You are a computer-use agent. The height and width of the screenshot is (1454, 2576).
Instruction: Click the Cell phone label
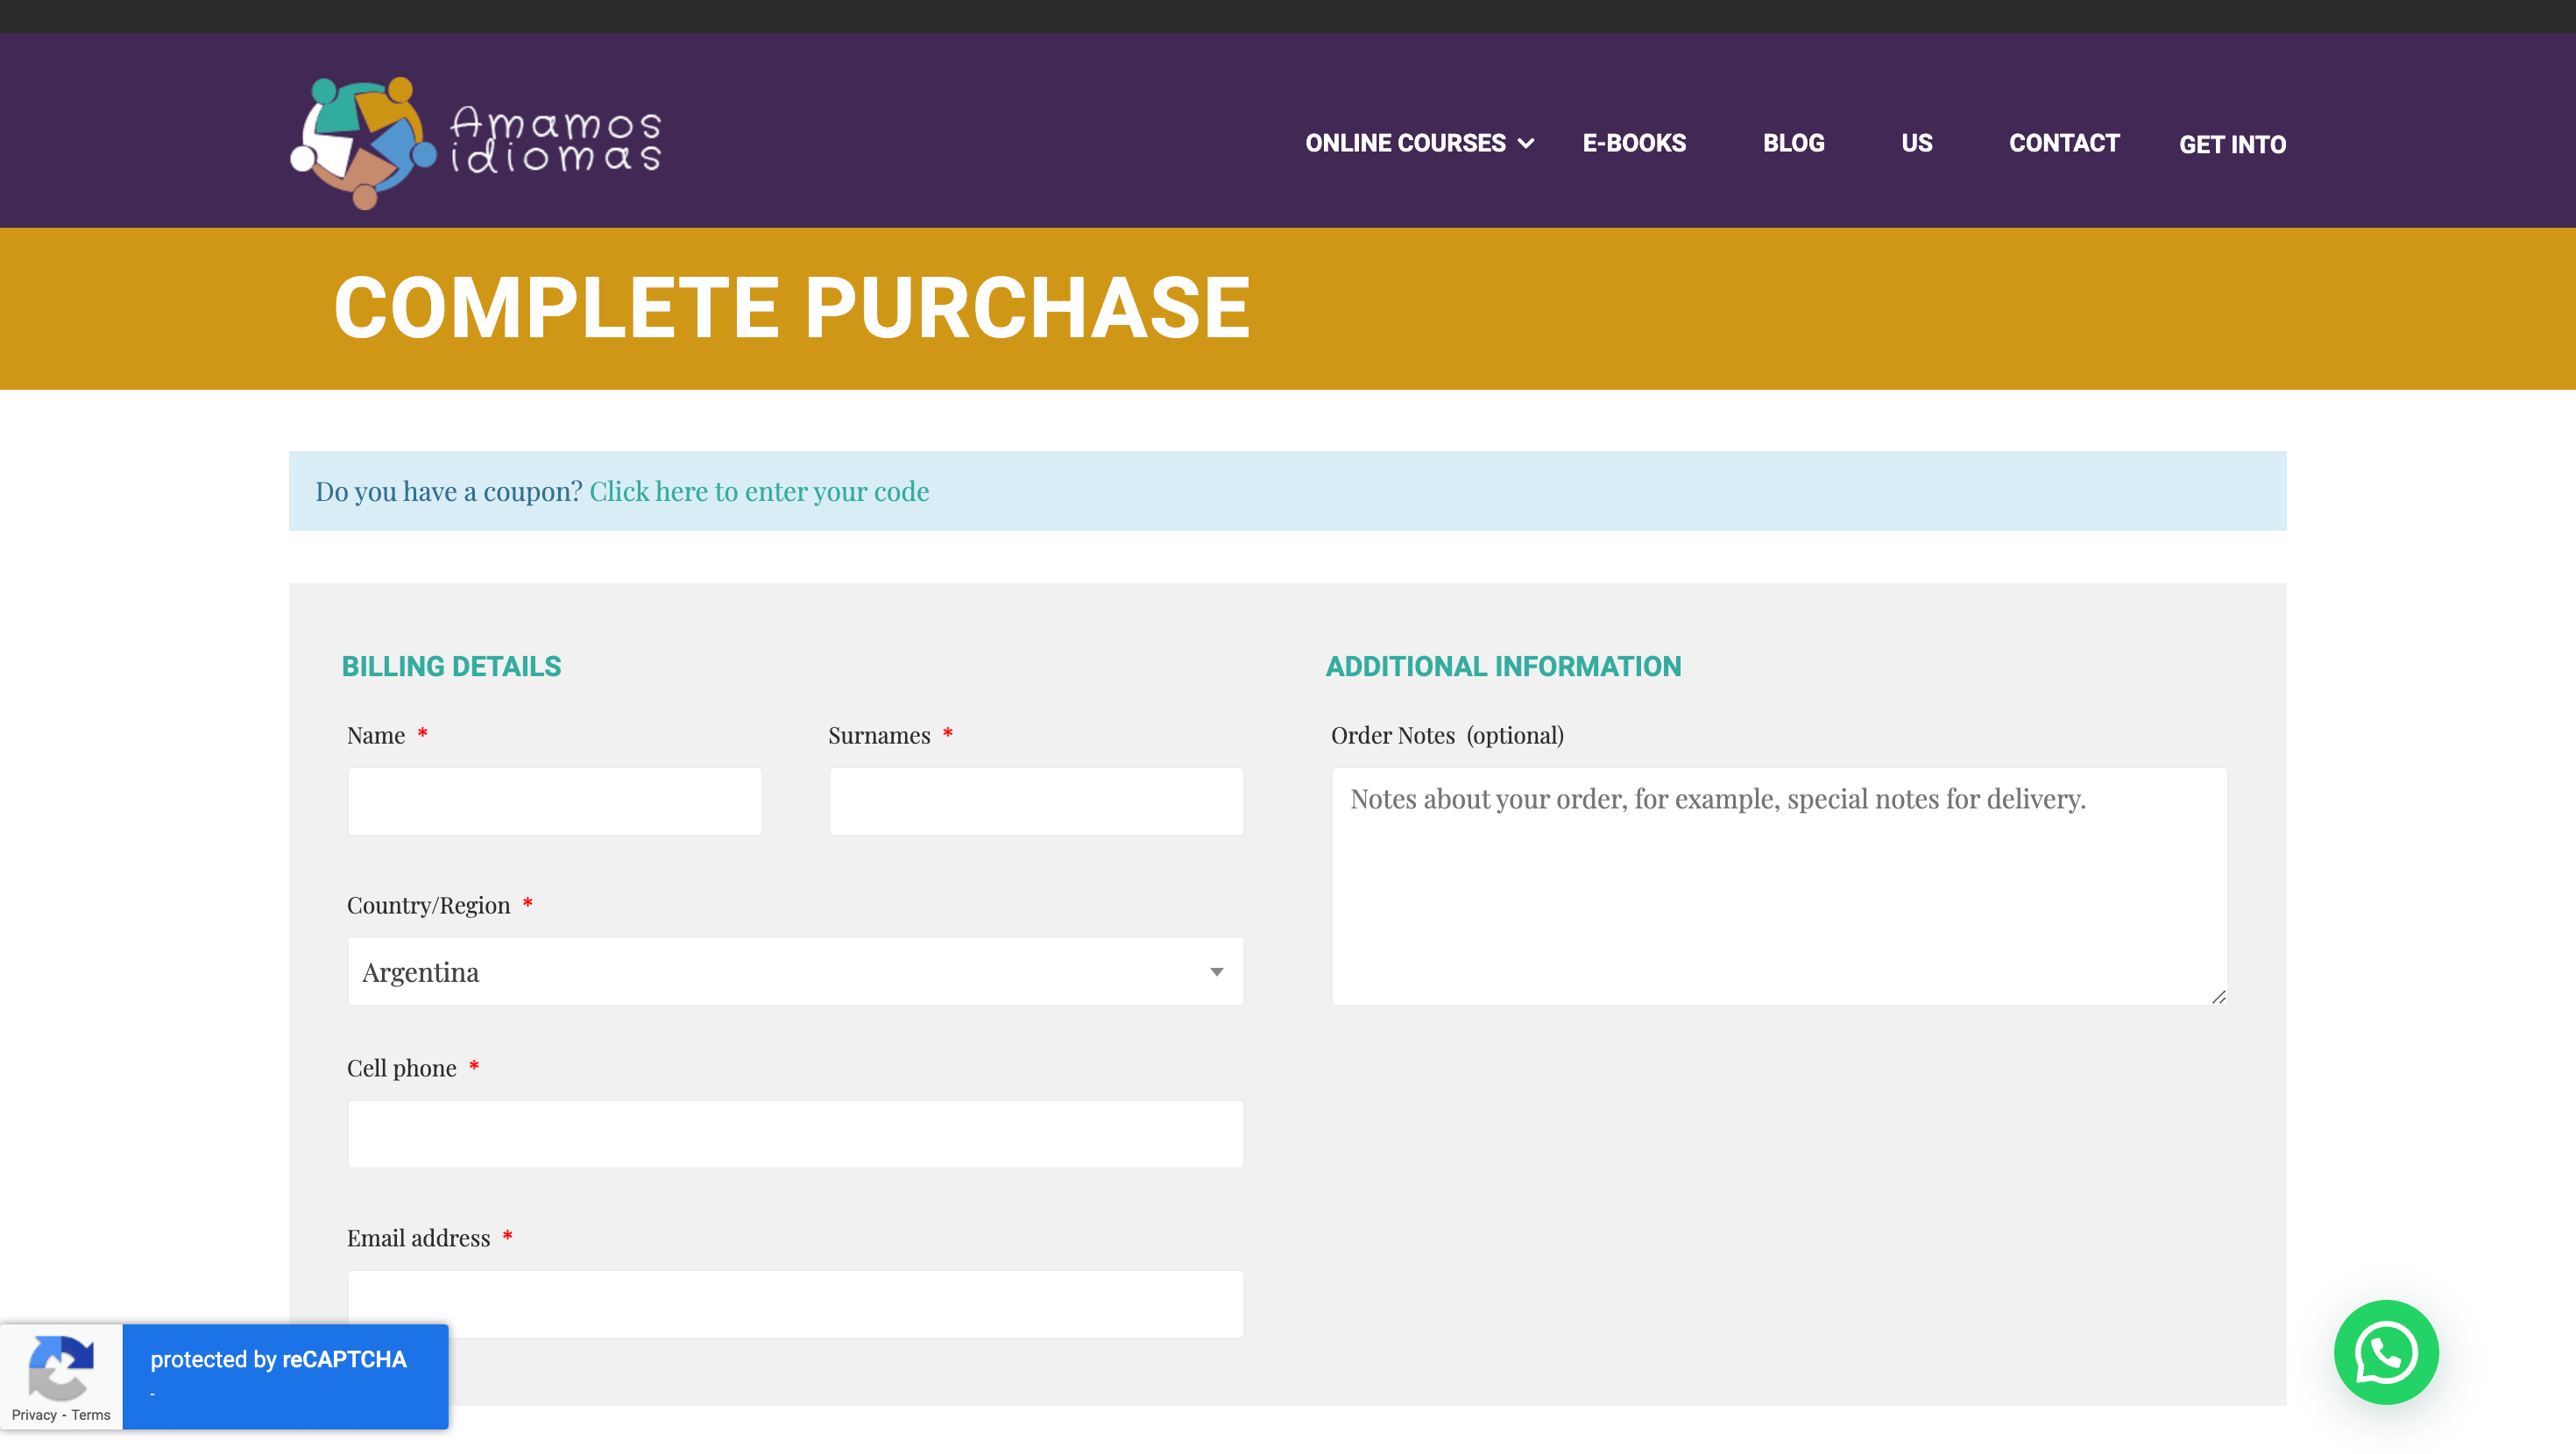point(401,1068)
